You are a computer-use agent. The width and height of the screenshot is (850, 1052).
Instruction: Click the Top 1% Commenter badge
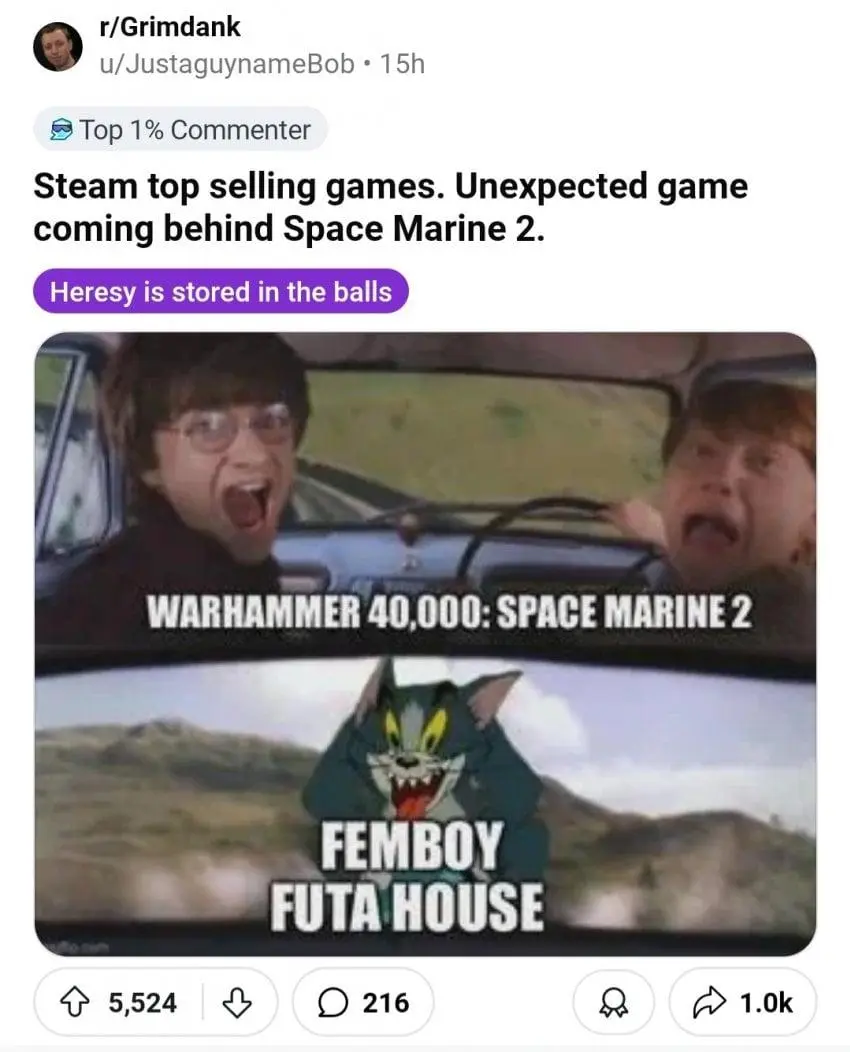click(x=180, y=129)
